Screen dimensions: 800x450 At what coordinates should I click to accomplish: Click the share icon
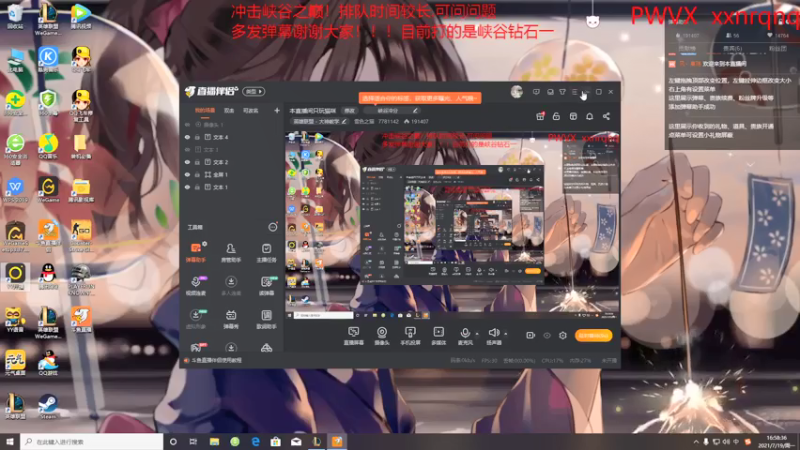[x=607, y=116]
